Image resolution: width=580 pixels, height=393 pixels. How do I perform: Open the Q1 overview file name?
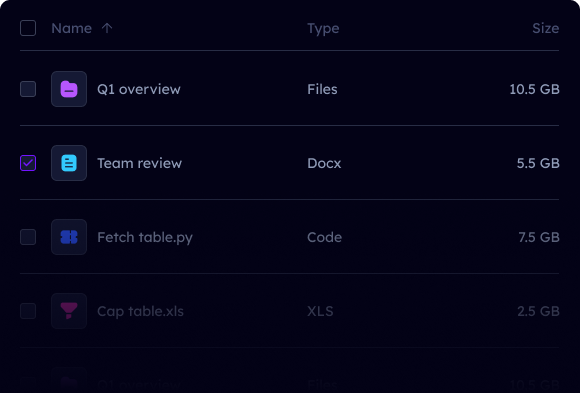click(139, 89)
